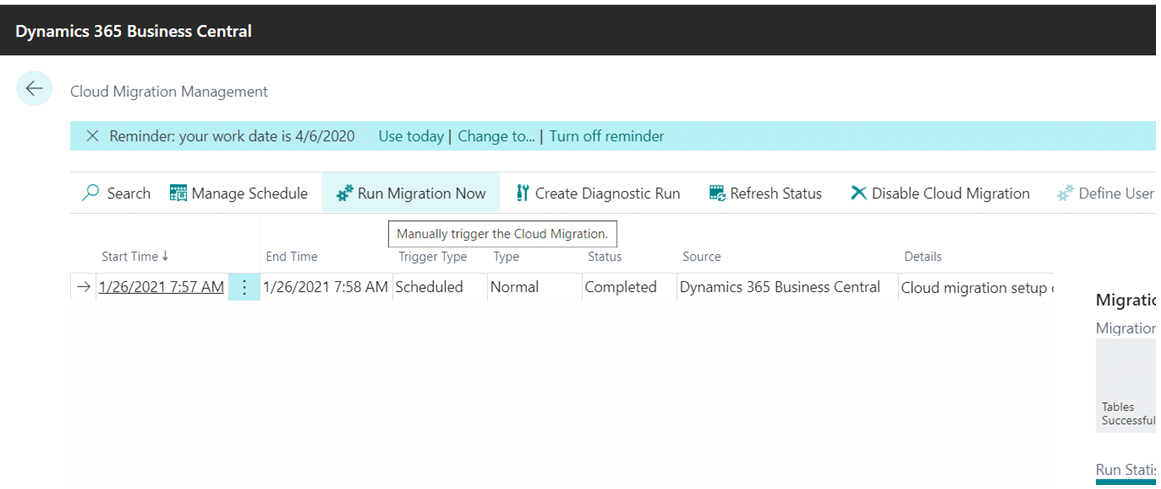This screenshot has height=489, width=1161.
Task: Open Manage Schedule calendar icon
Action: 178,193
